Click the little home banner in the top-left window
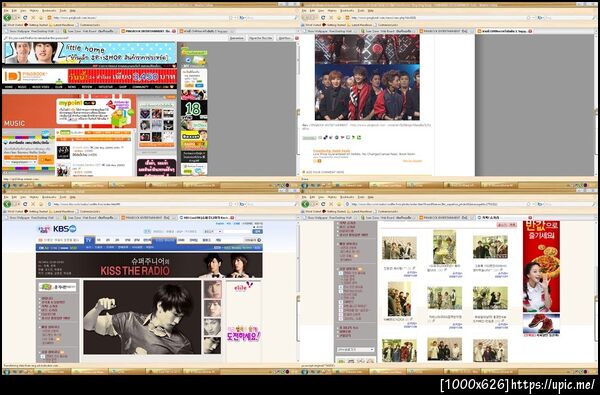This screenshot has width=600, height=395. coord(90,52)
